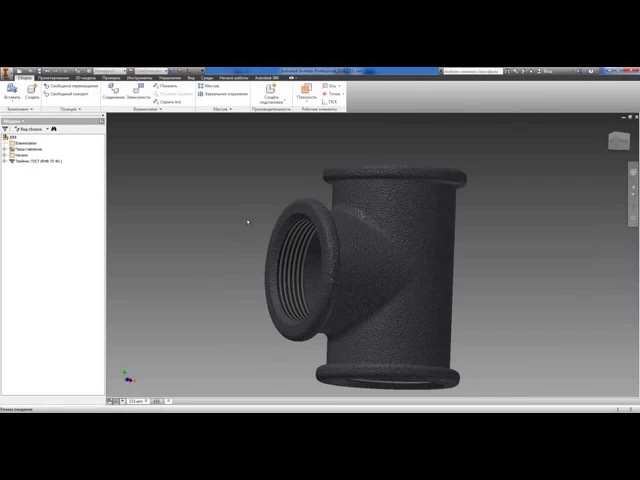
Task: Click Зеркальное отражение (Mirror) button
Action: [224, 94]
